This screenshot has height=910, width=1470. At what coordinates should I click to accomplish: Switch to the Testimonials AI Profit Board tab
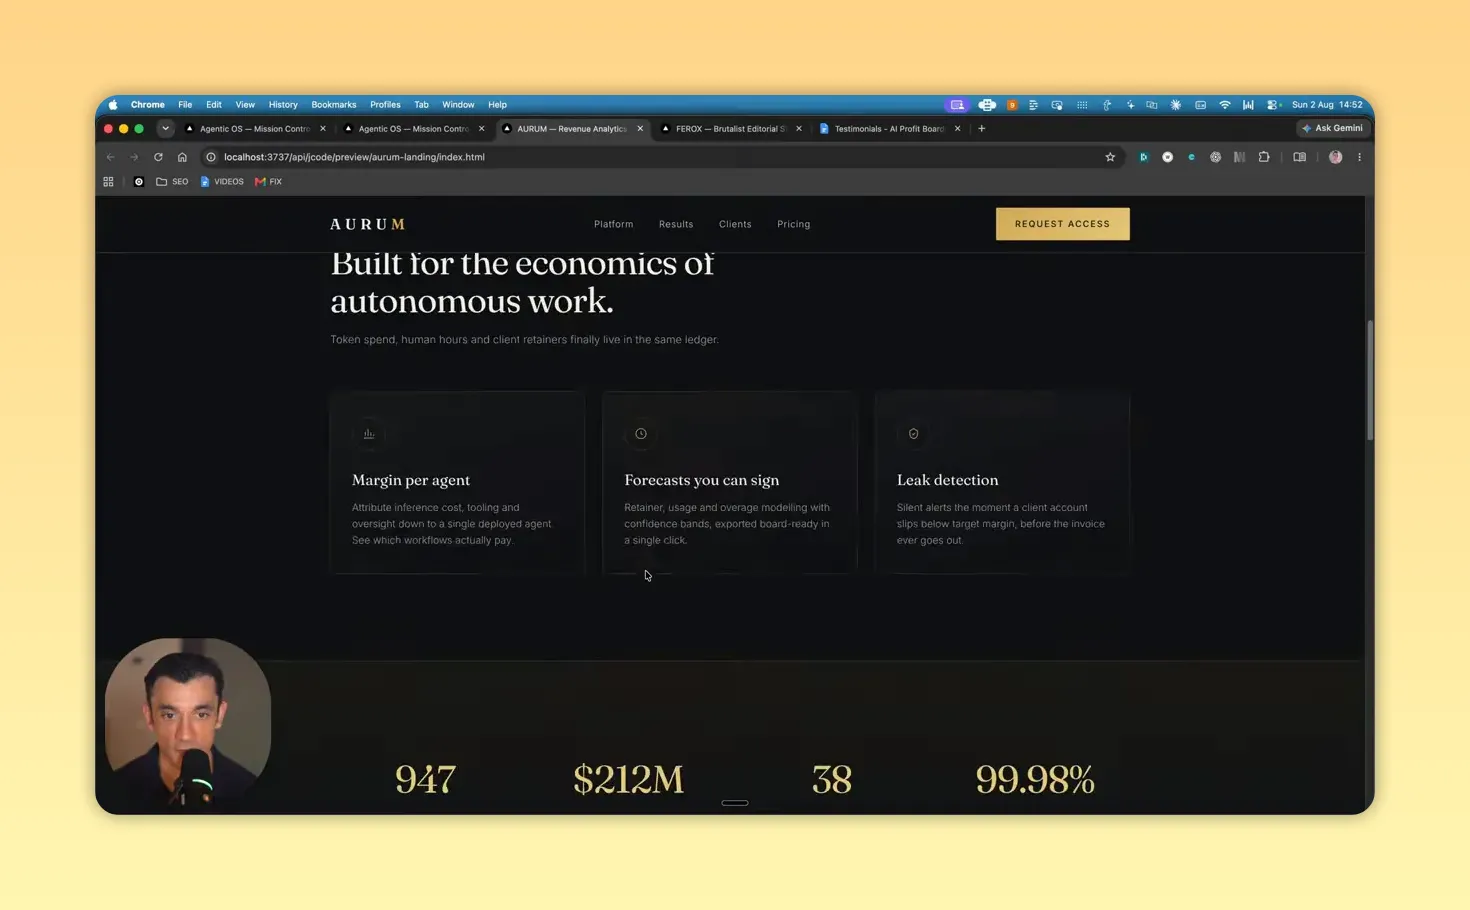pyautogui.click(x=889, y=128)
